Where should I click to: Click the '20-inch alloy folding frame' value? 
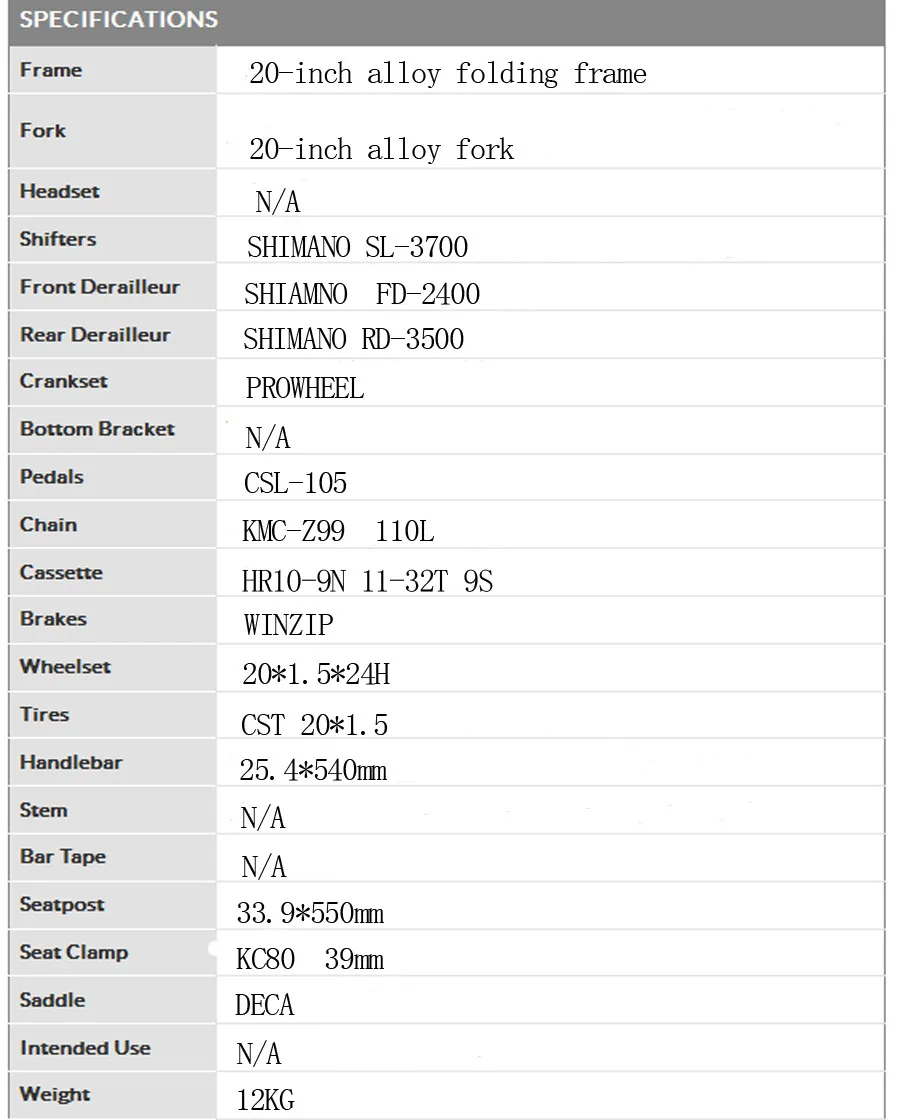[448, 74]
